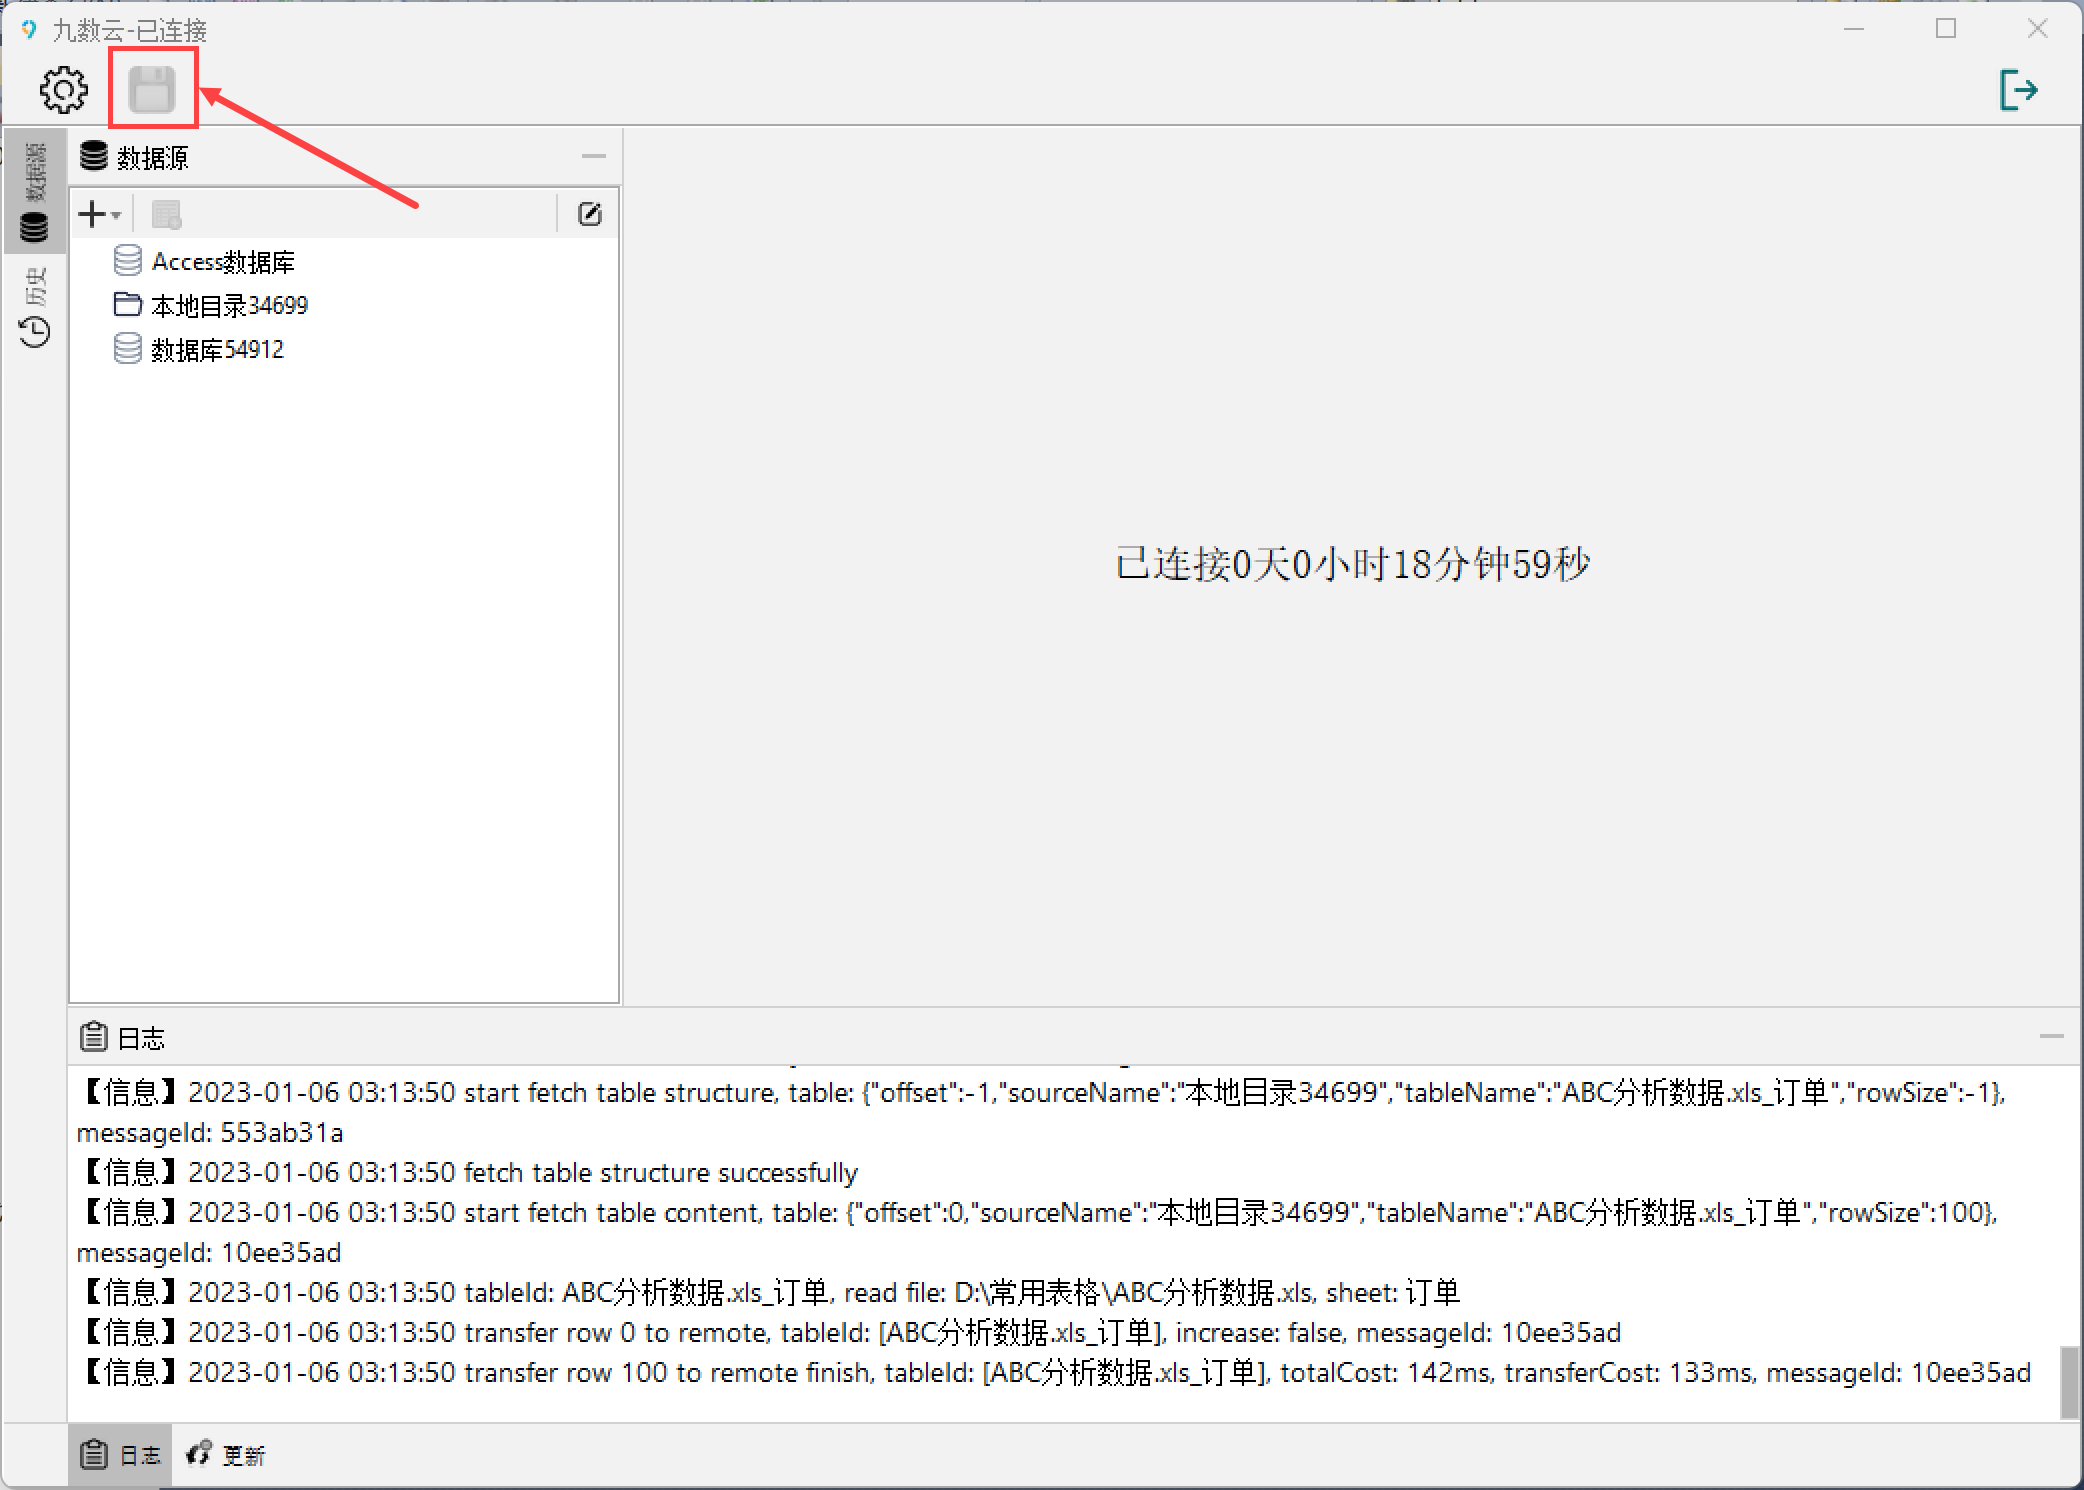Open settings via the gear icon
Screen dimensions: 2084x1490
tap(63, 90)
